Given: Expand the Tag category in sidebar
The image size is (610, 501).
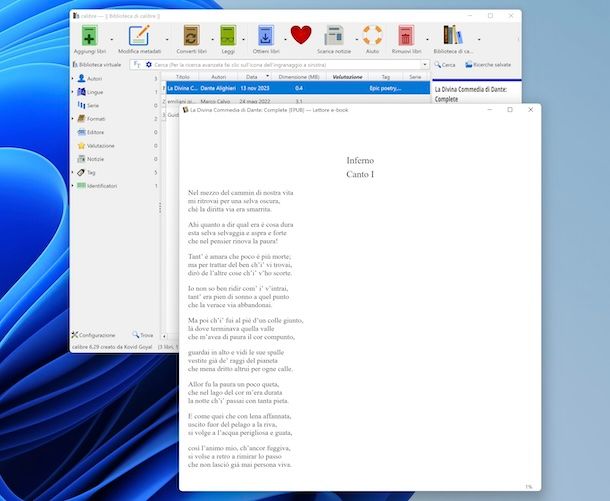Looking at the screenshot, I should tap(72, 172).
